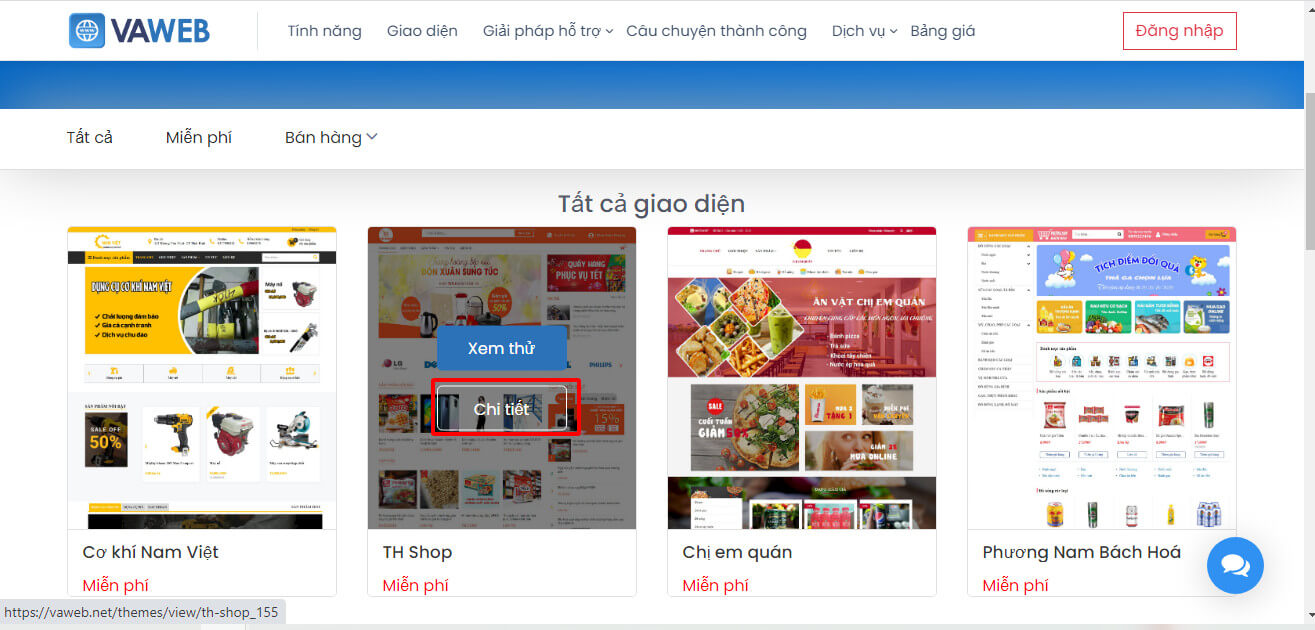Image resolution: width=1315 pixels, height=630 pixels.
Task: Open the Chị em quán theme preview
Action: pyautogui.click(x=802, y=378)
